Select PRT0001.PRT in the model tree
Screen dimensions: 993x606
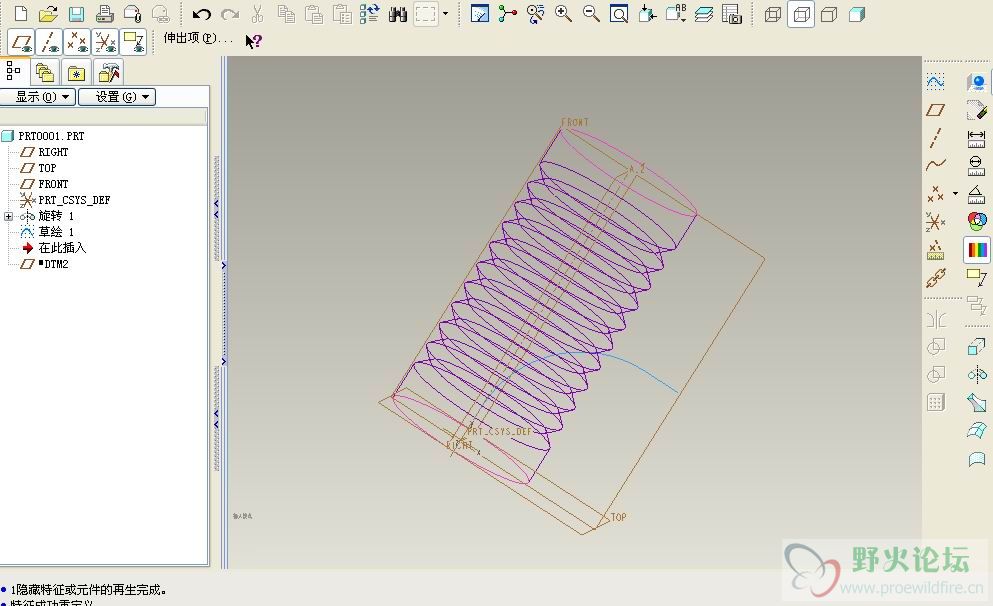coord(51,136)
